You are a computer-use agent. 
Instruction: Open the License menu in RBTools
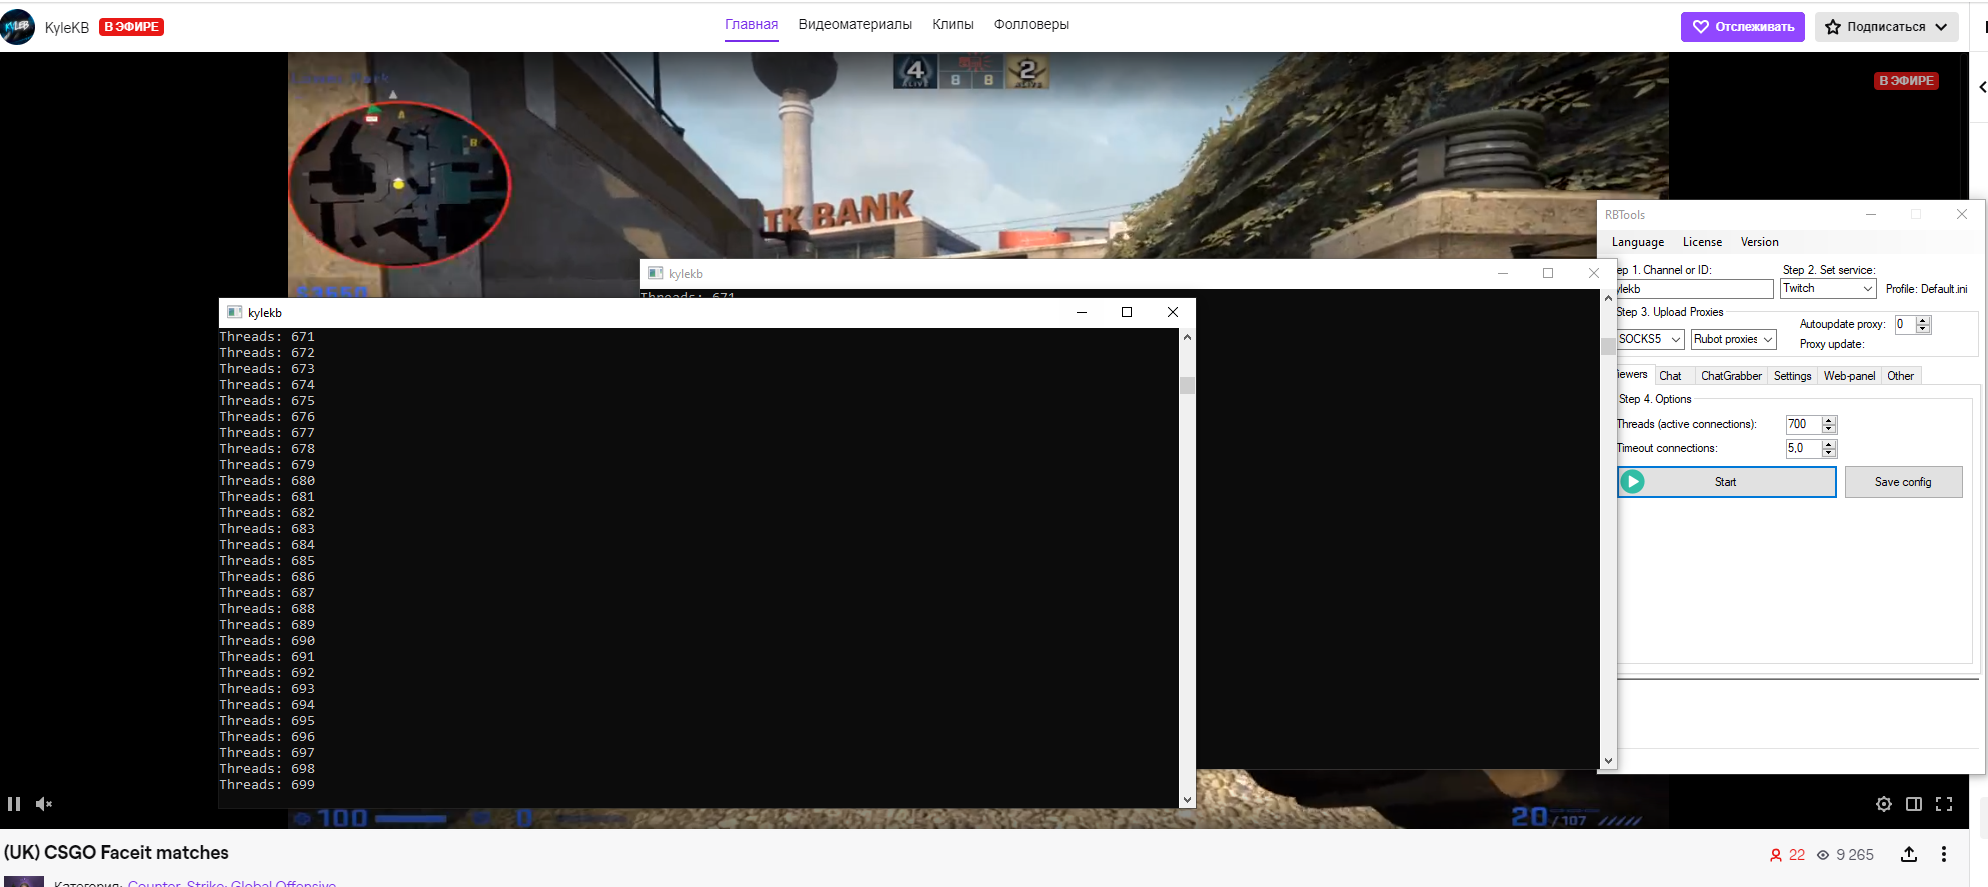[x=1701, y=242]
